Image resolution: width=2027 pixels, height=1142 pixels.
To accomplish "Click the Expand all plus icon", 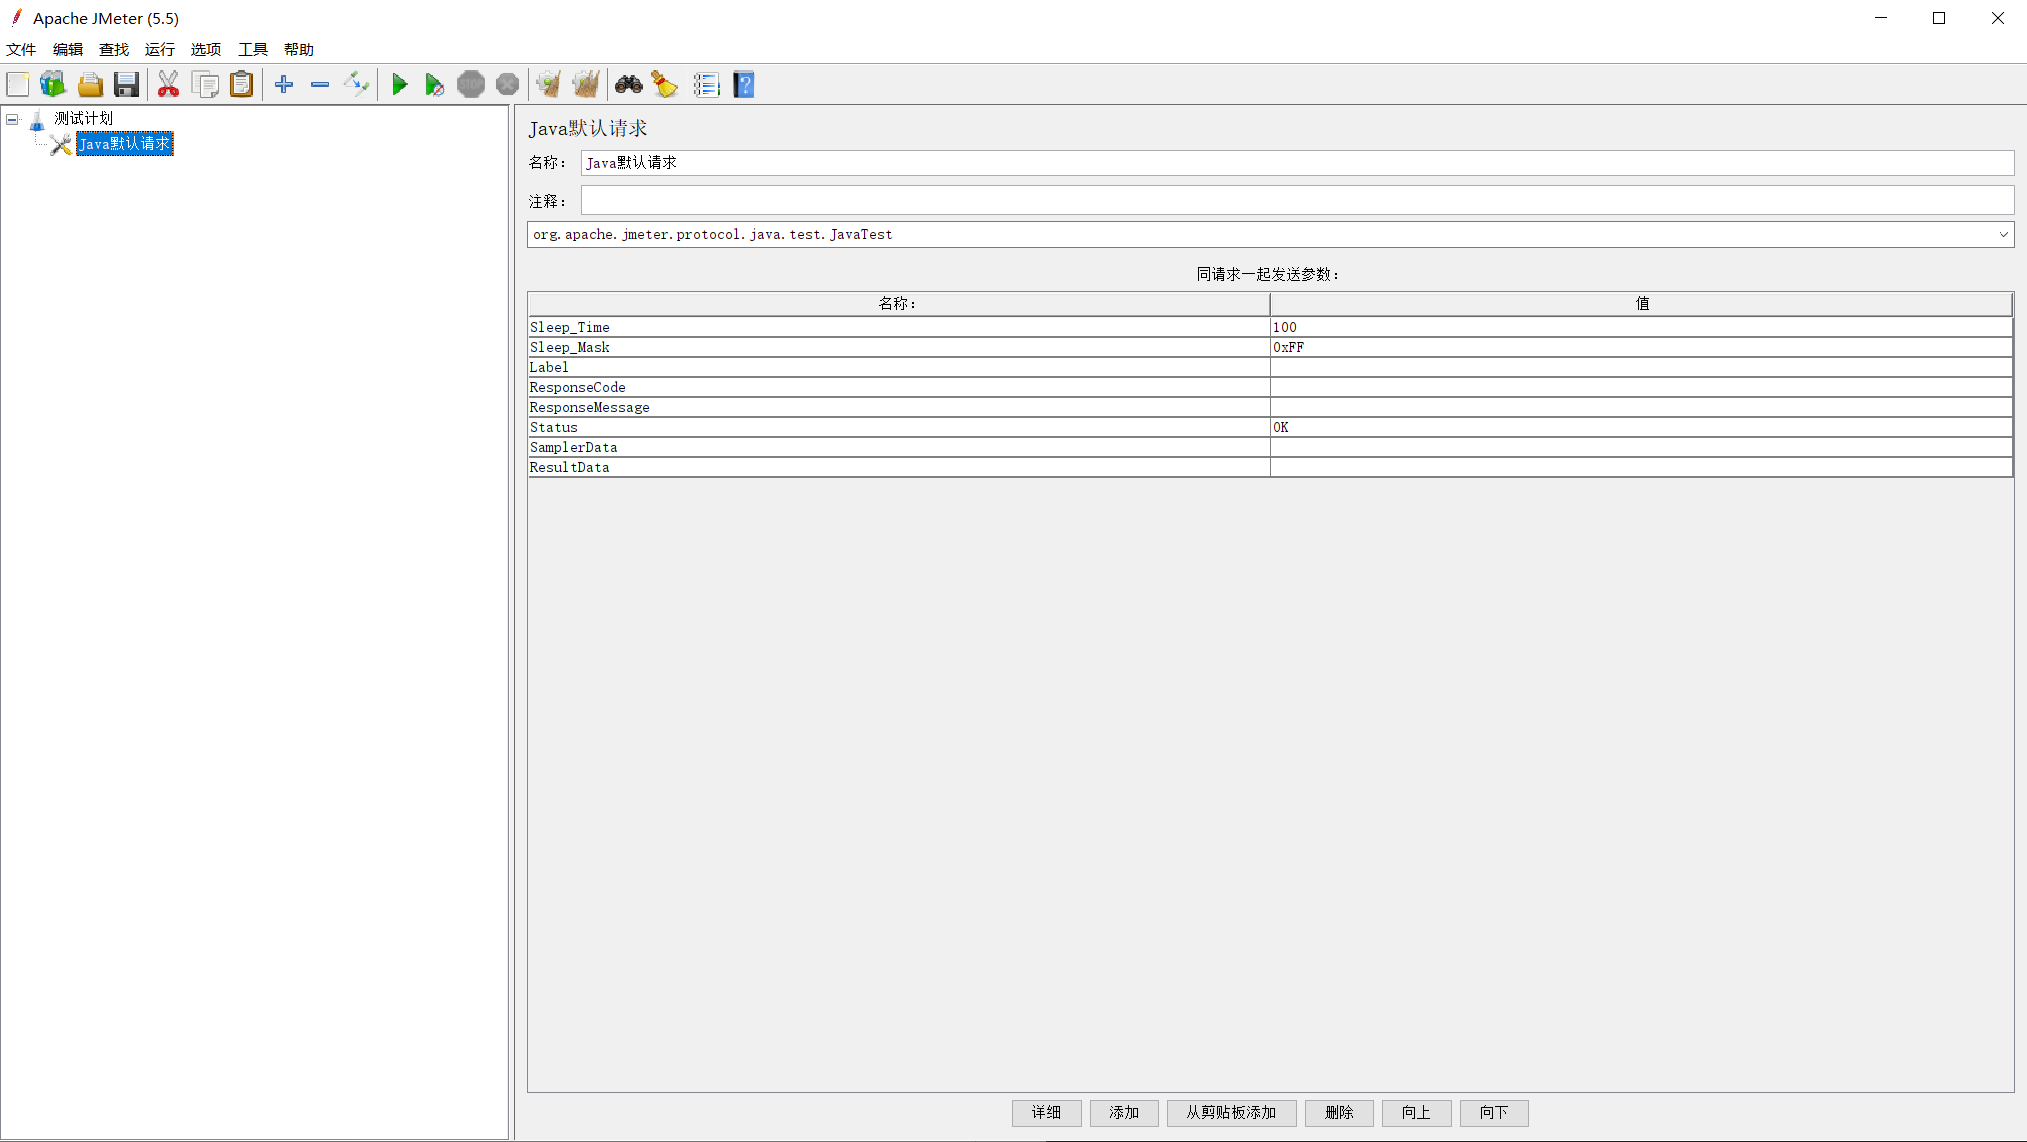I will [x=284, y=85].
